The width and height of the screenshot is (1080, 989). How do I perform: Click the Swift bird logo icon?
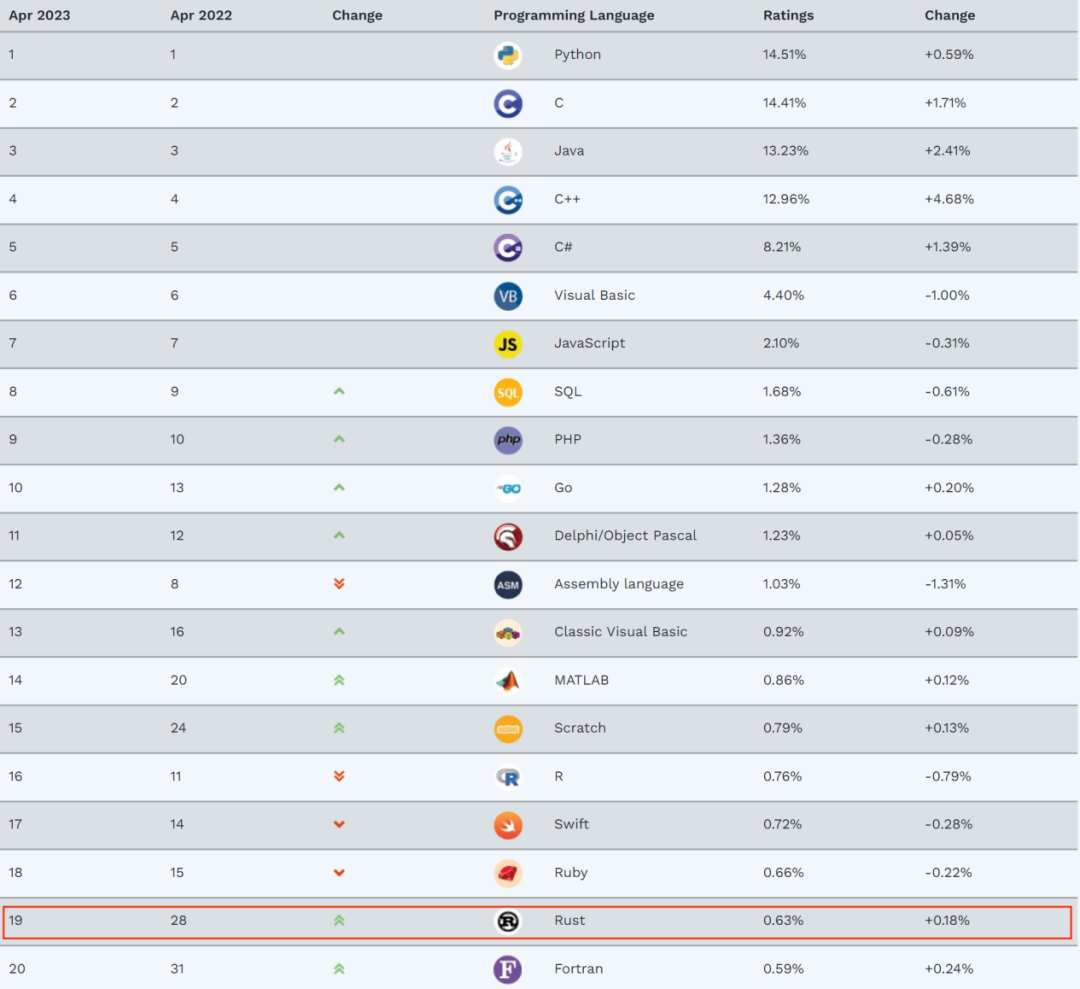pyautogui.click(x=508, y=825)
